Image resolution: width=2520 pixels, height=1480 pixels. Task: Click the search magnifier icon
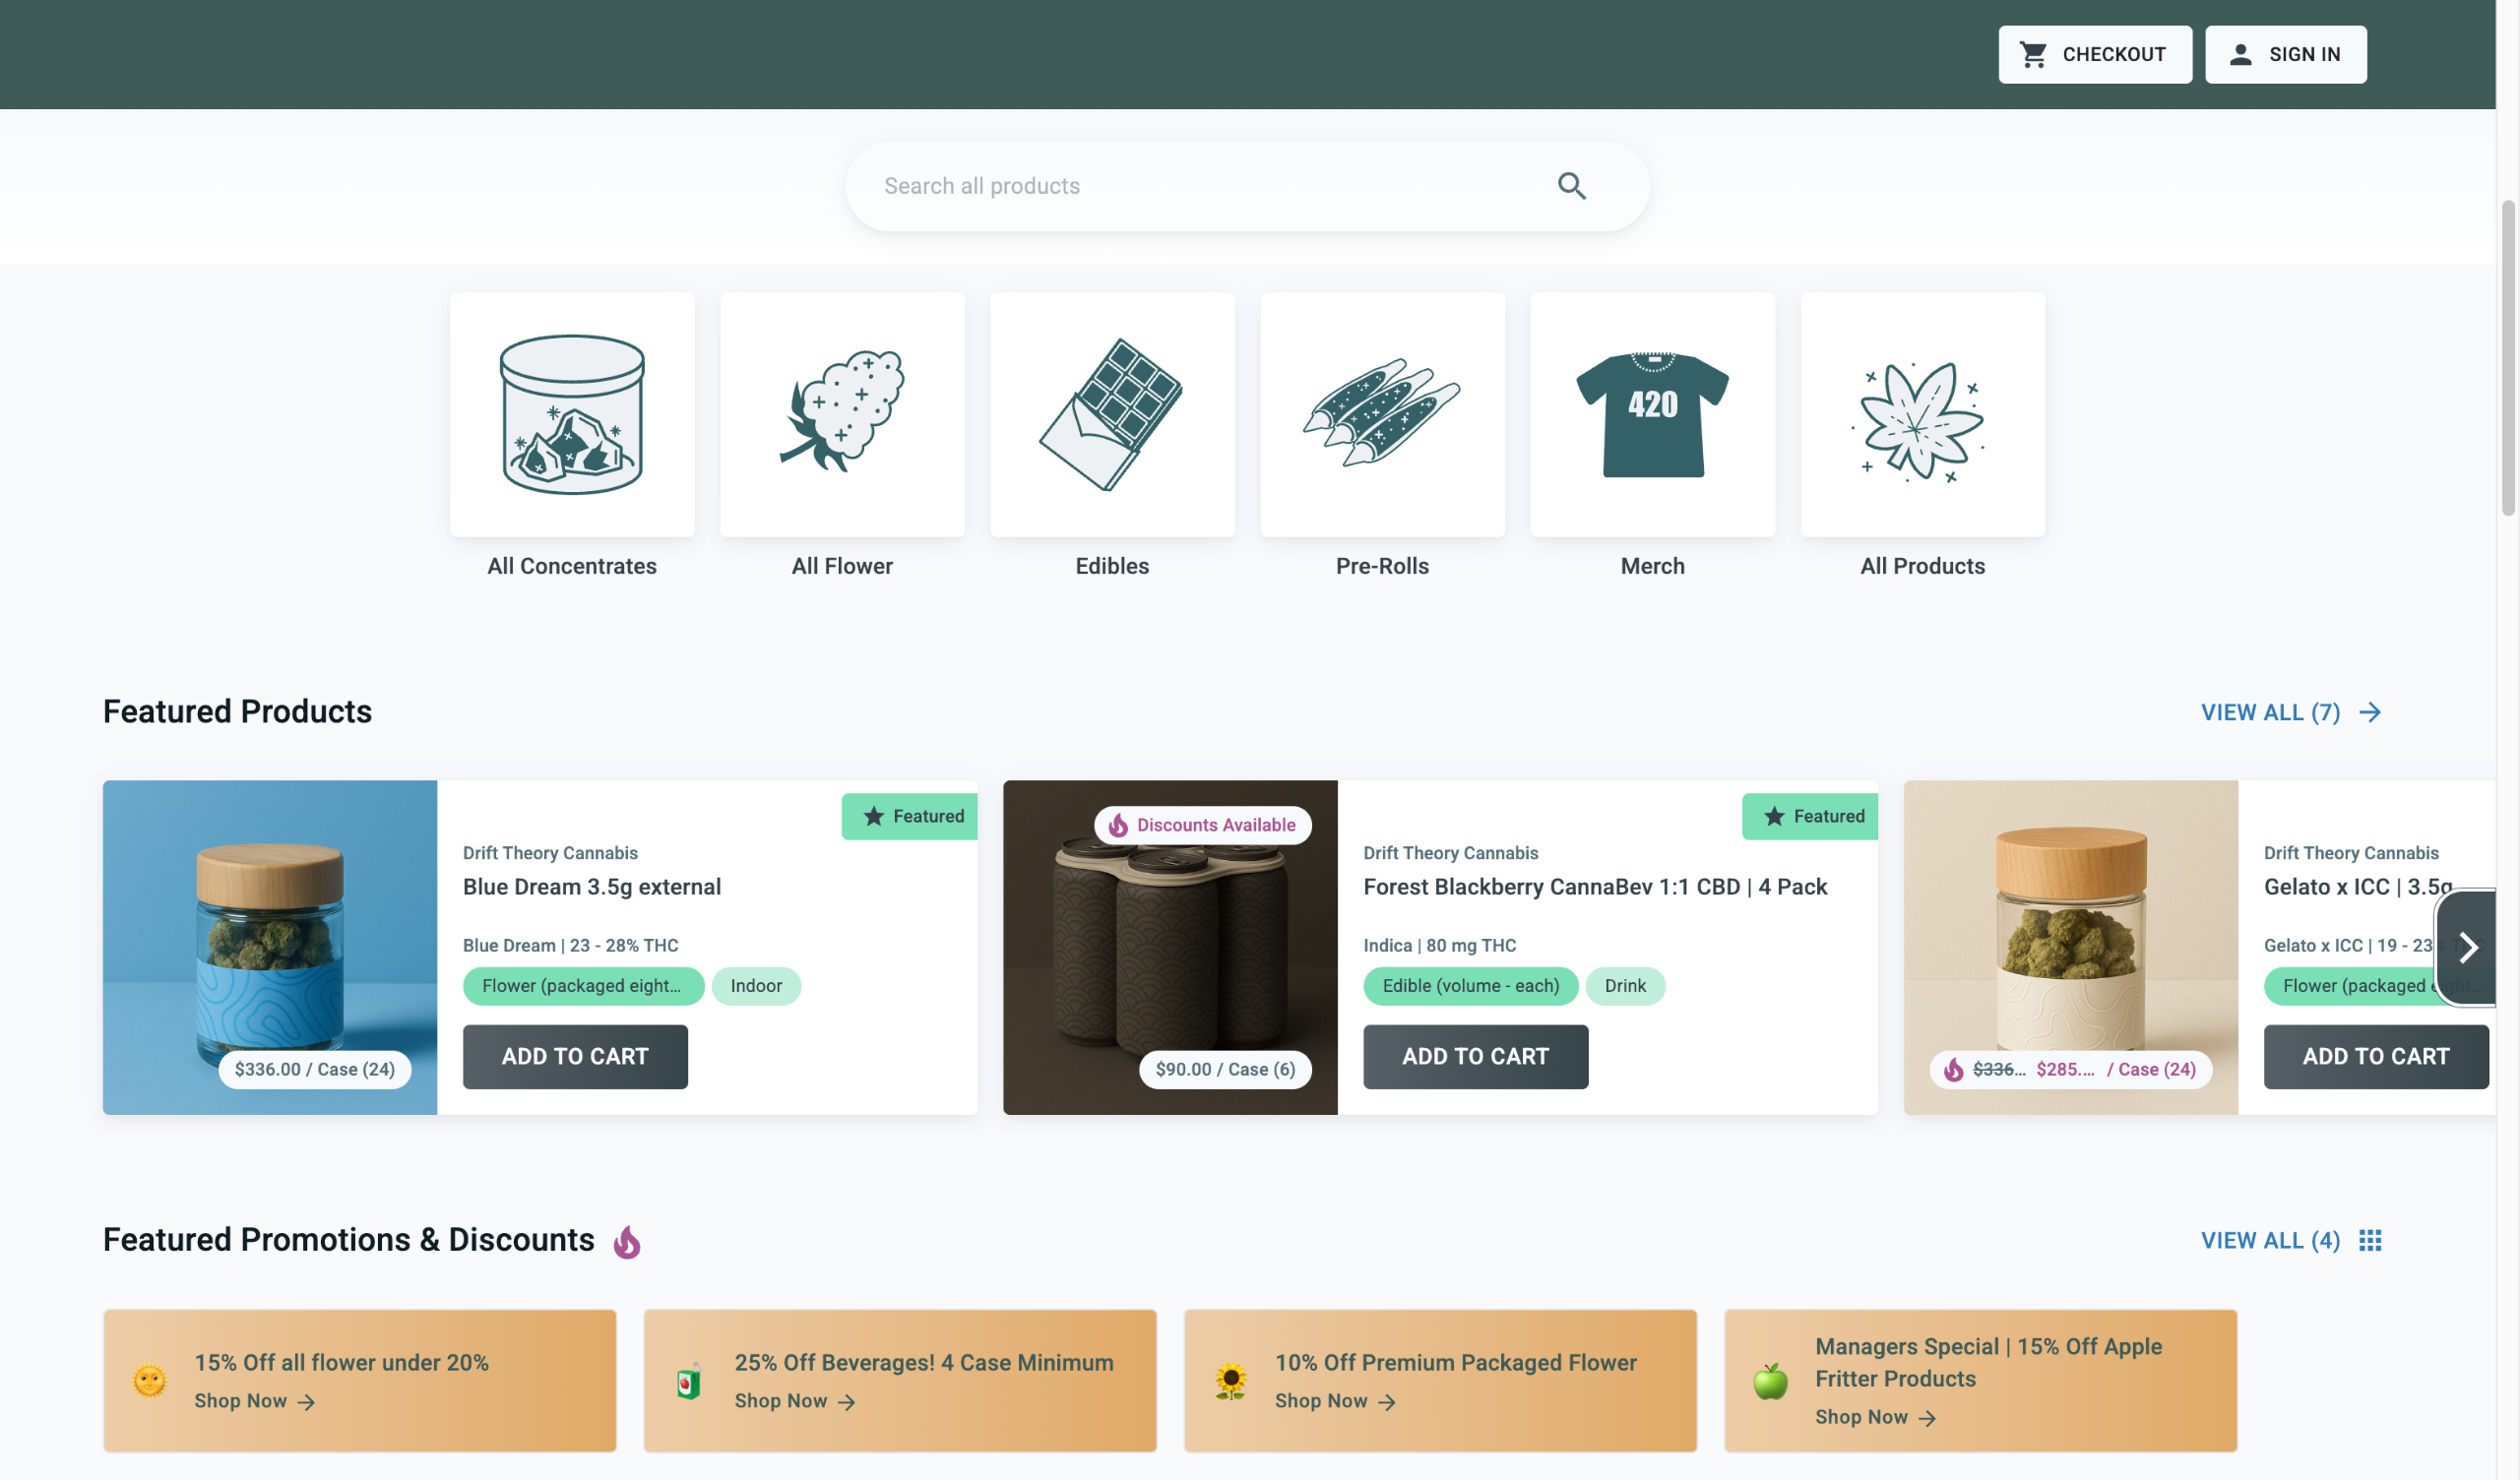[x=1571, y=186]
